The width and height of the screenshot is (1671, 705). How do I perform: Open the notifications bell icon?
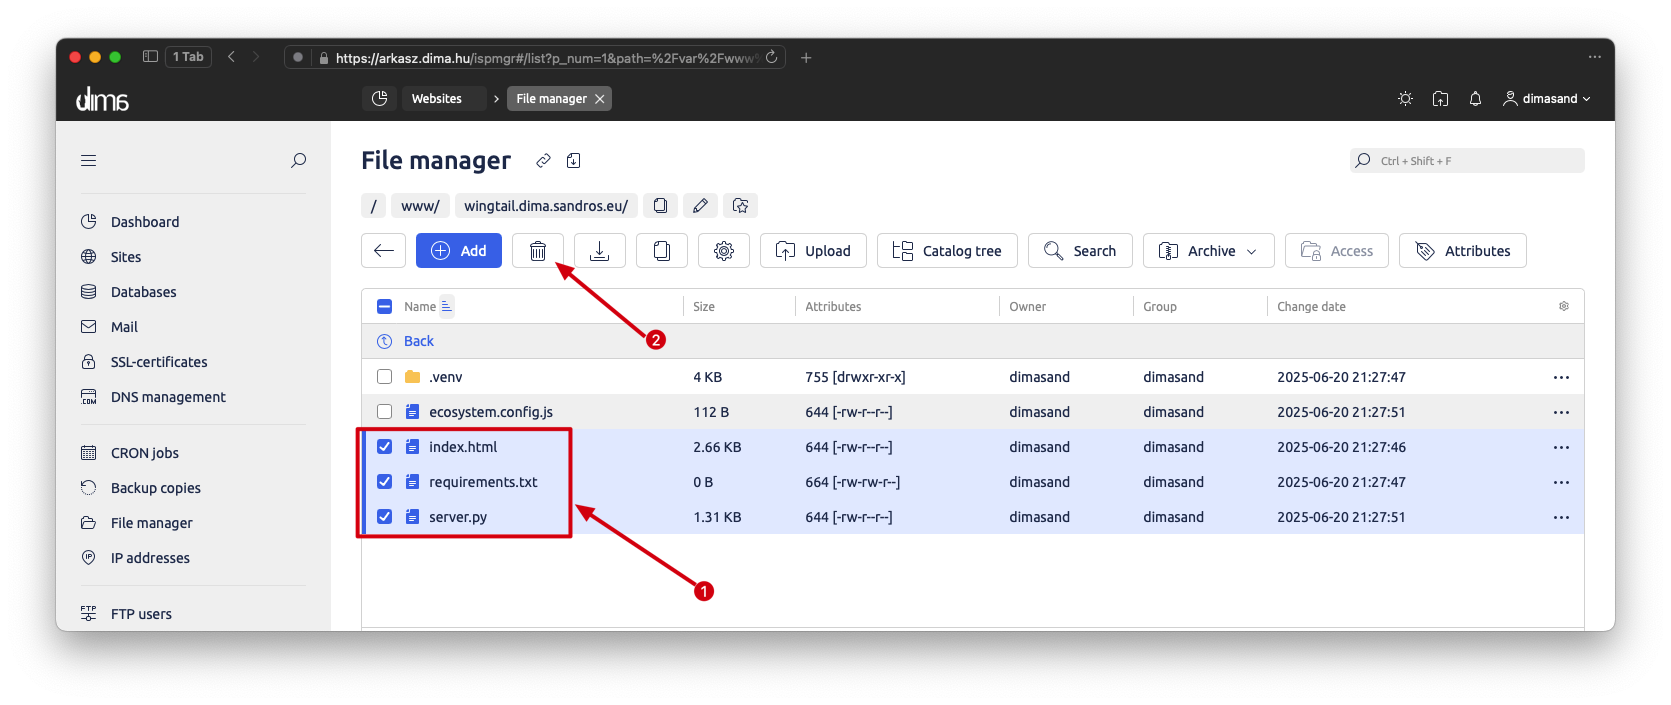click(x=1475, y=99)
